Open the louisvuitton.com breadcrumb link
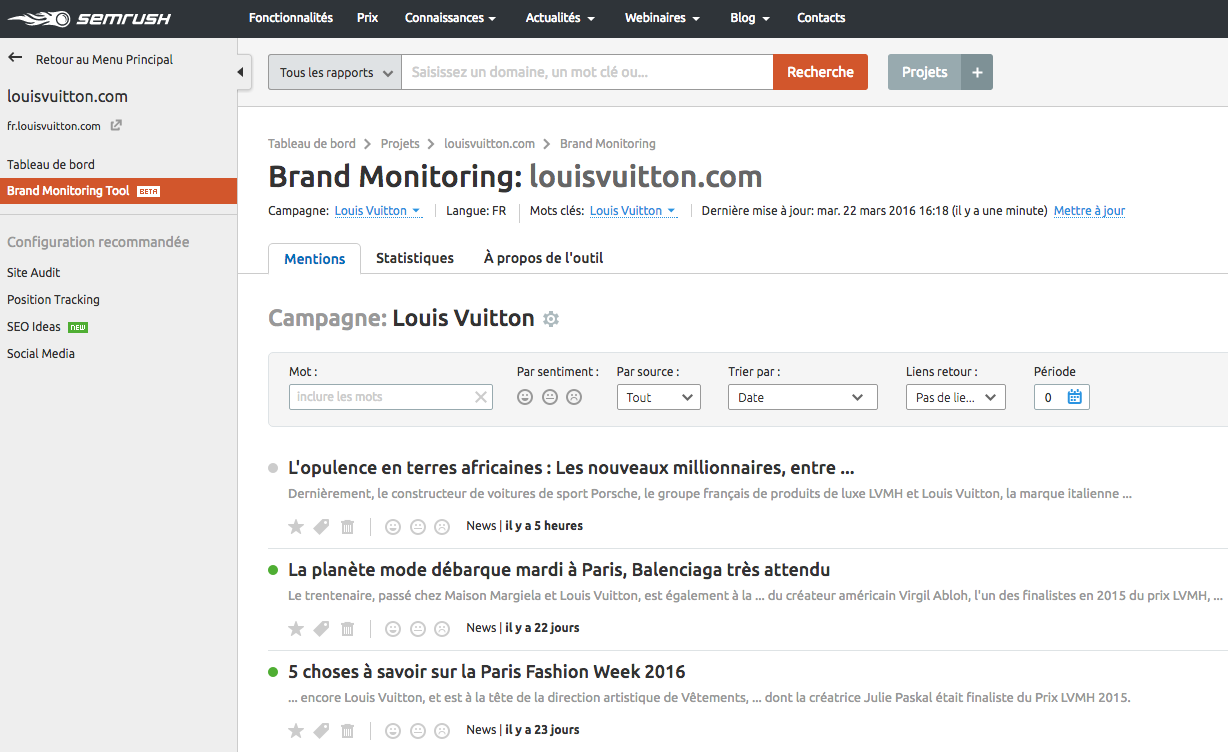Screen dimensions: 1228x752 click(490, 144)
